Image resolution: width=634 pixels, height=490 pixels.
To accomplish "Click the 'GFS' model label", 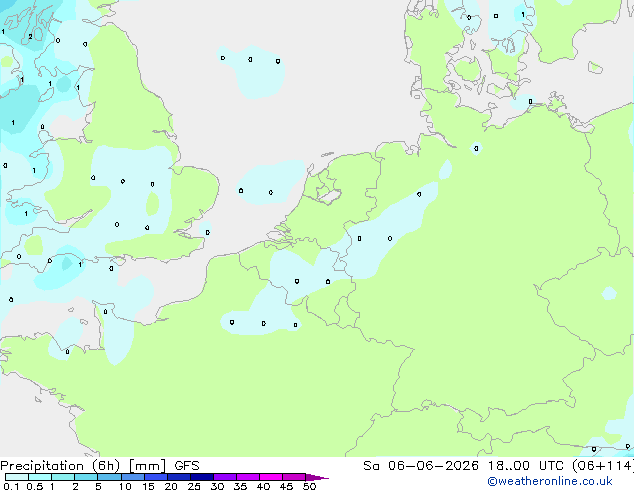I will coord(187,466).
